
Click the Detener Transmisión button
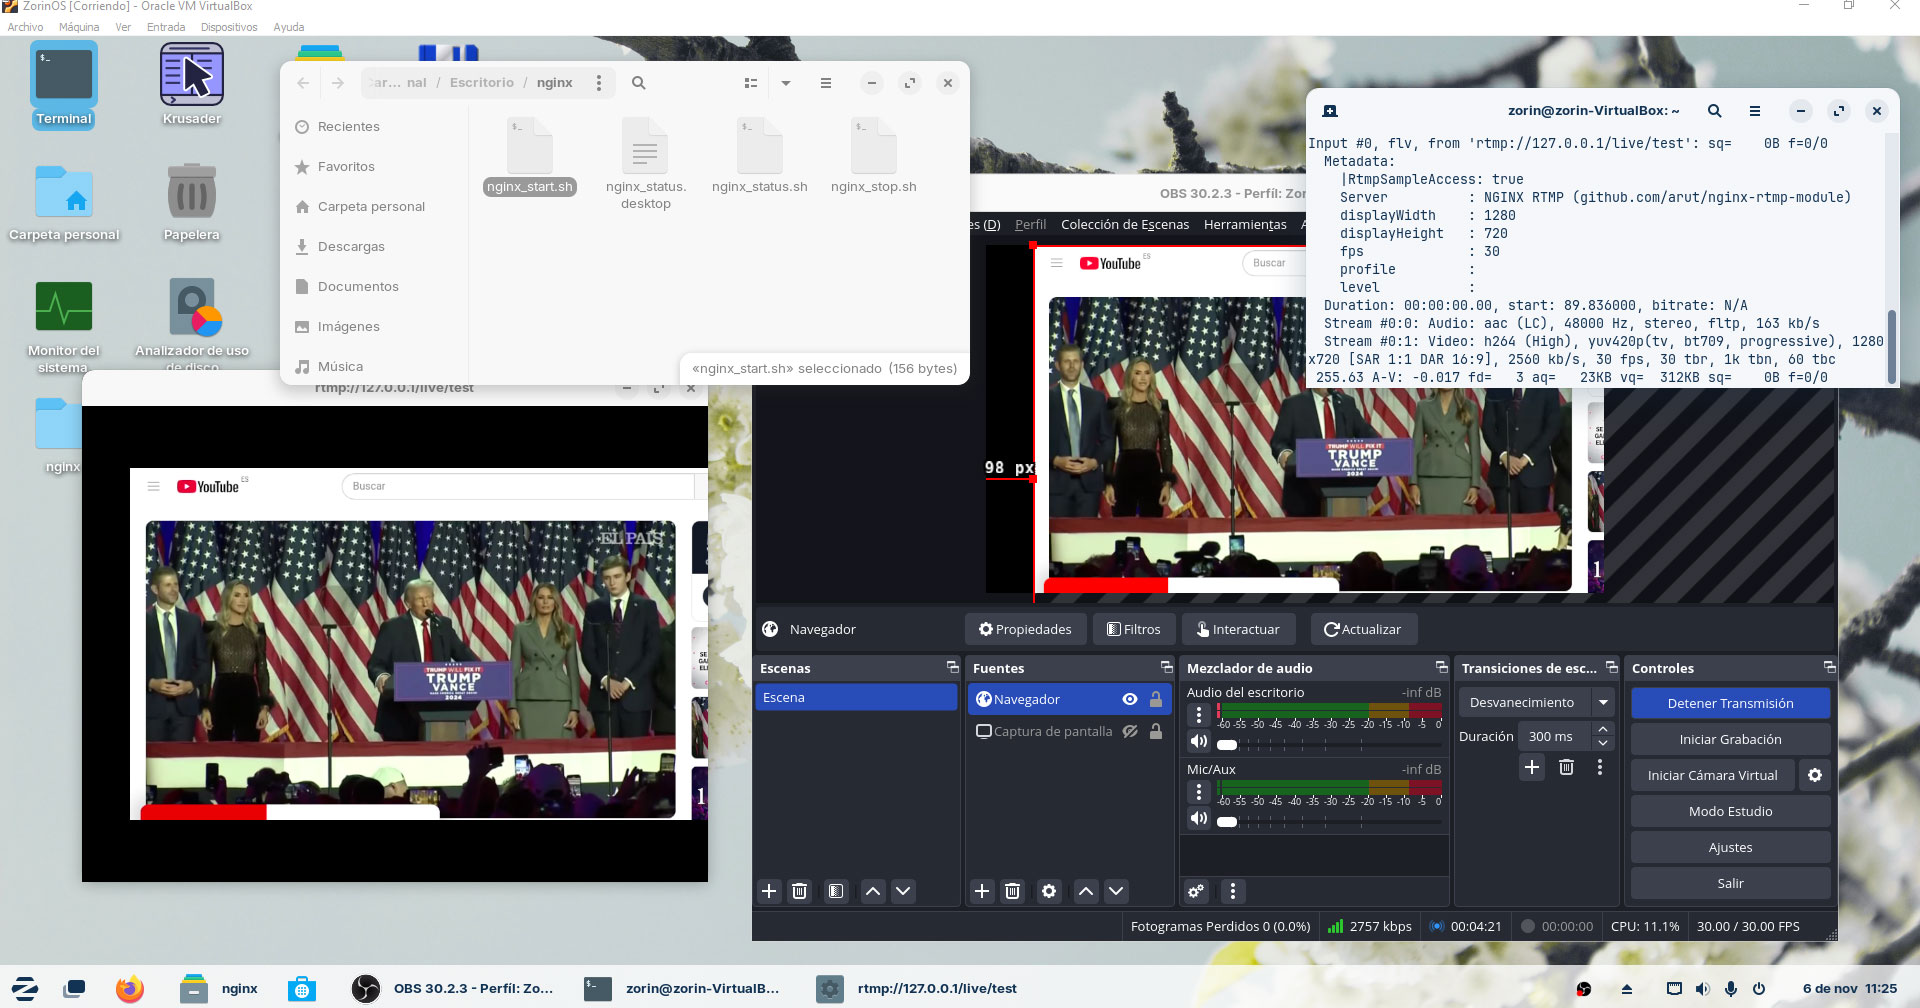(x=1730, y=703)
